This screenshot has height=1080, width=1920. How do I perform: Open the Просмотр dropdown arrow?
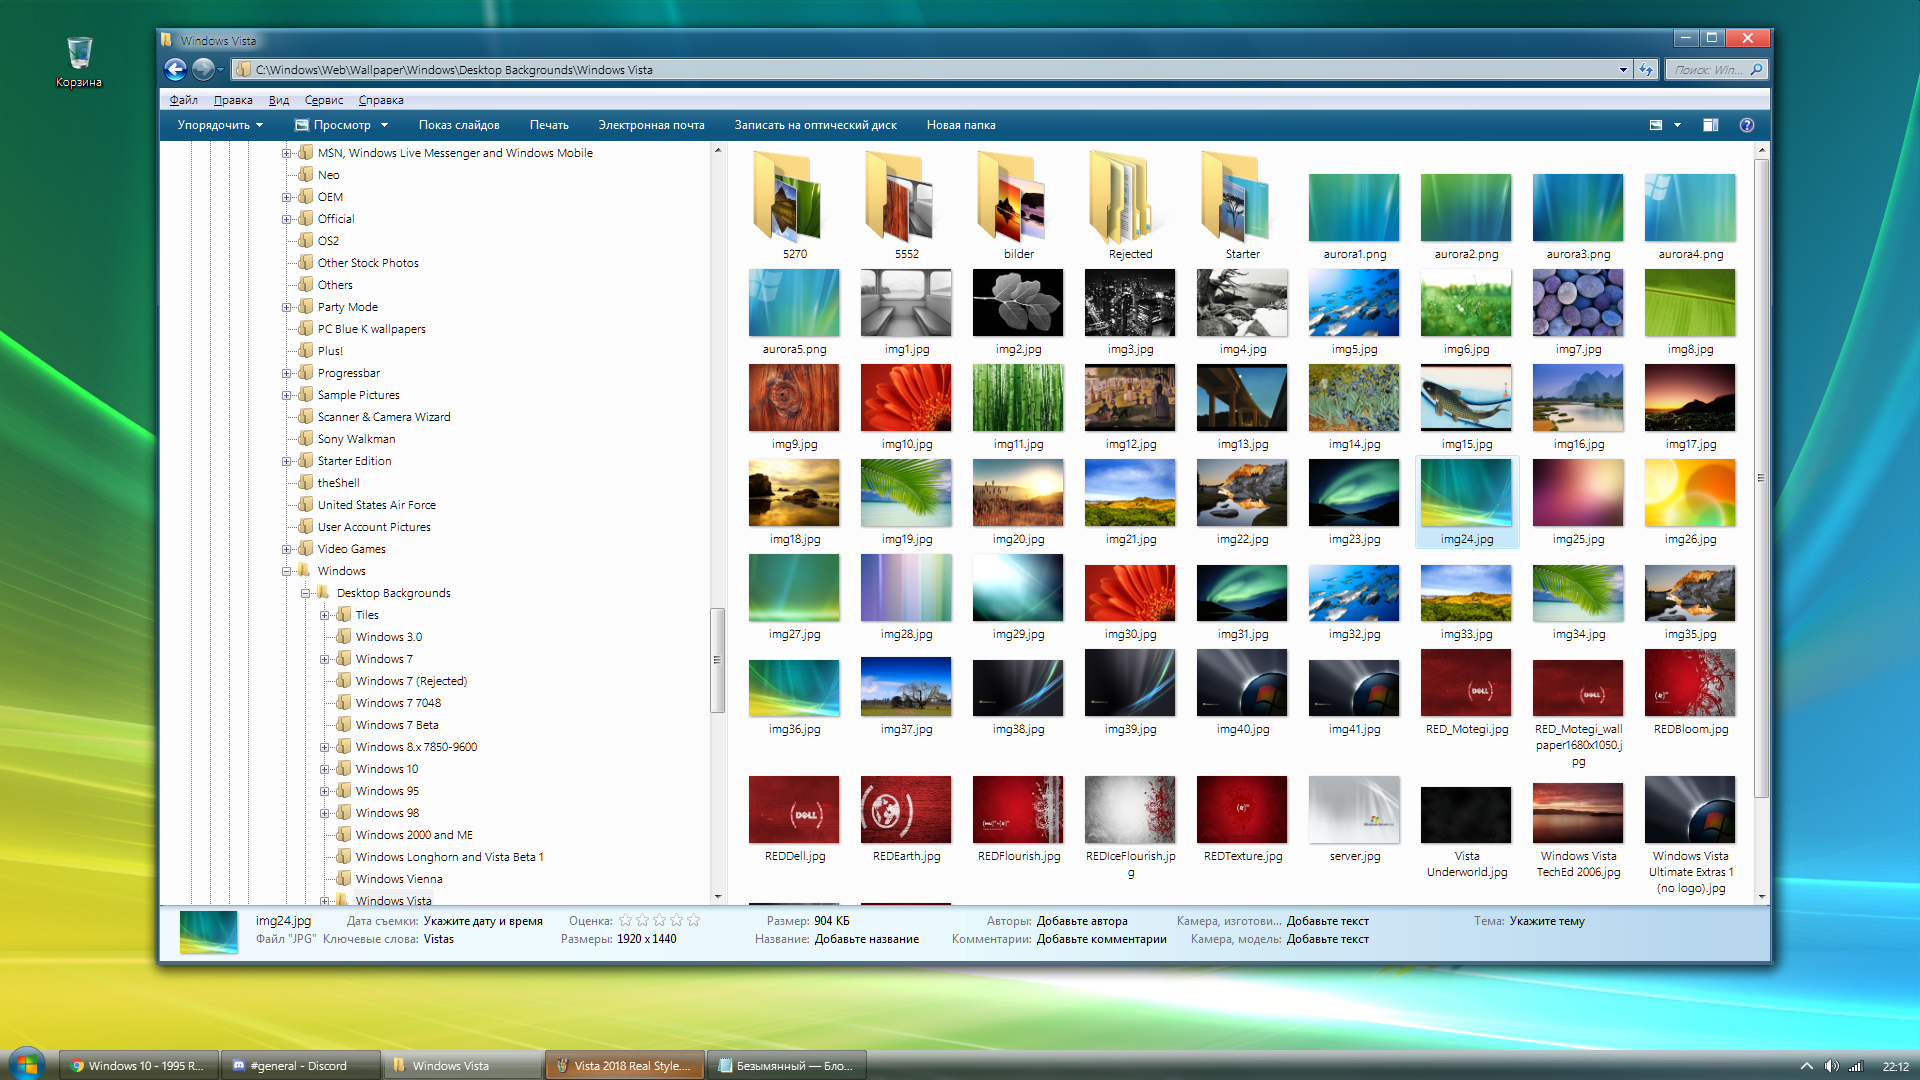click(384, 125)
